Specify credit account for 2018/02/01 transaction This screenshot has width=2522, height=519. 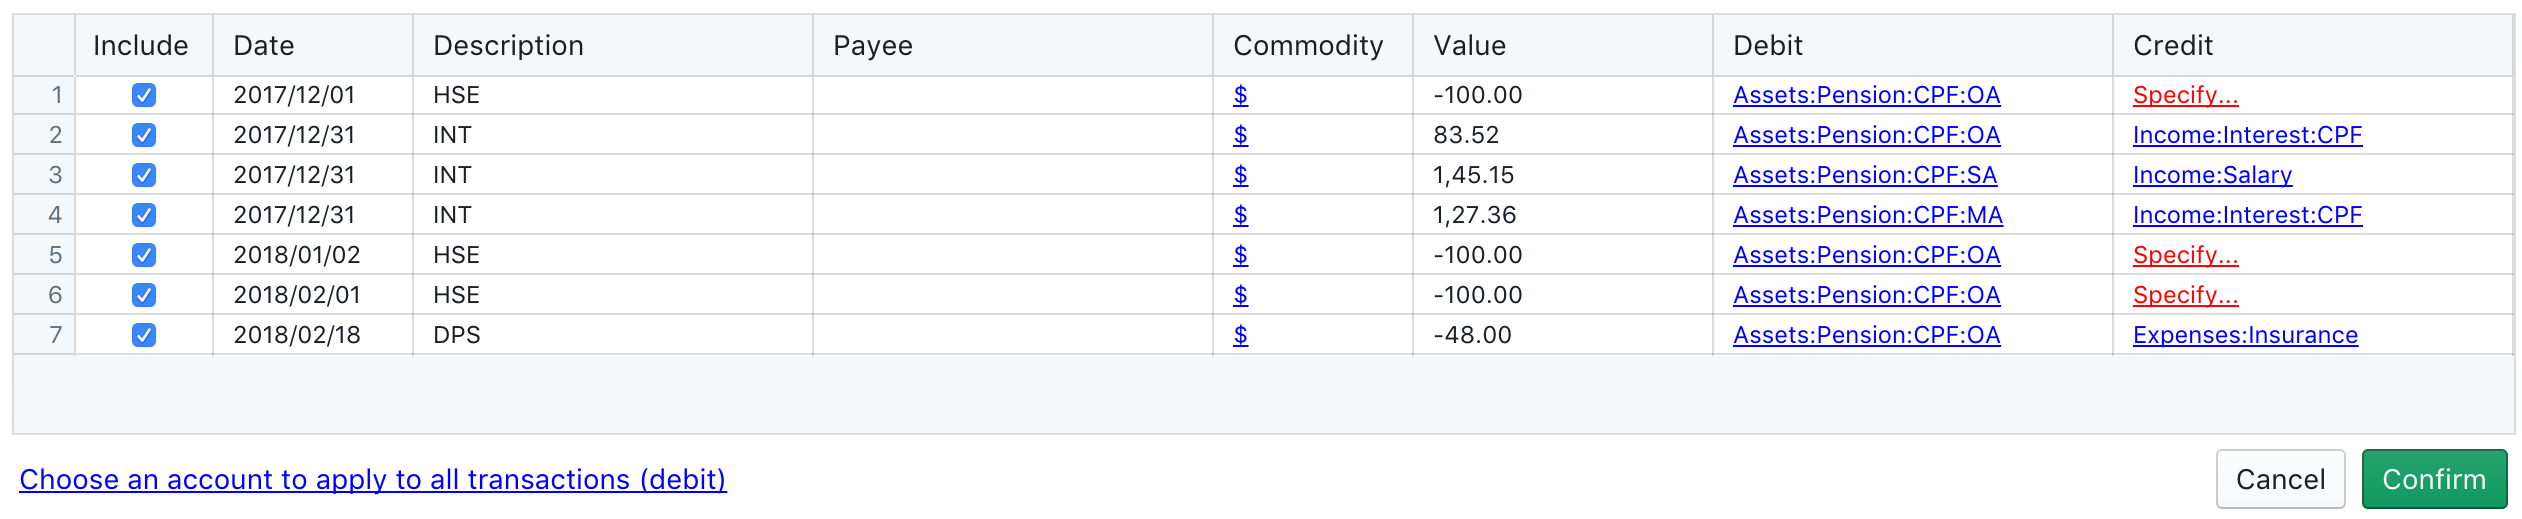[x=2185, y=295]
